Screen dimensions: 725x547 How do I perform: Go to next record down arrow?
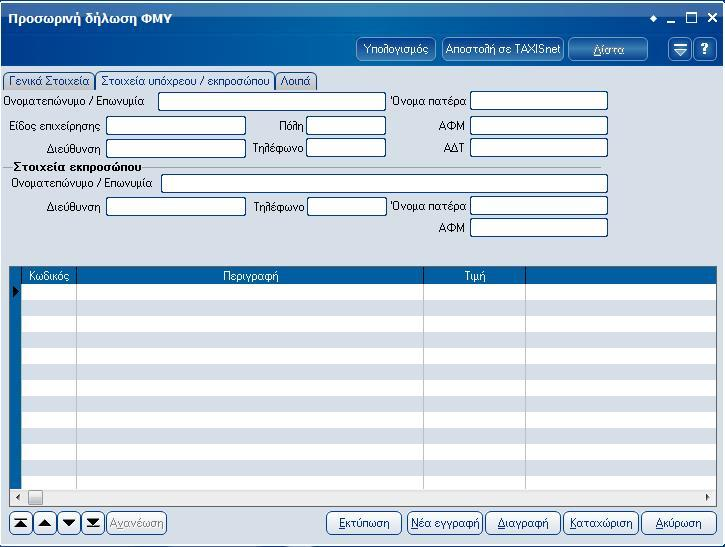[69, 523]
